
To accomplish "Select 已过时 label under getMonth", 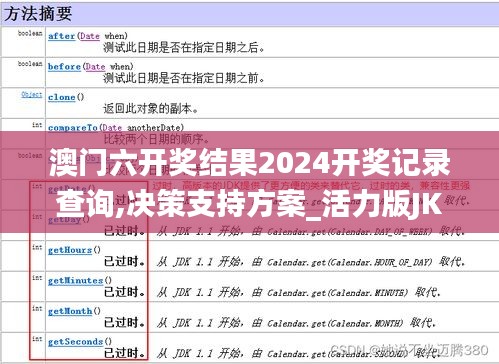I will click(x=124, y=323).
